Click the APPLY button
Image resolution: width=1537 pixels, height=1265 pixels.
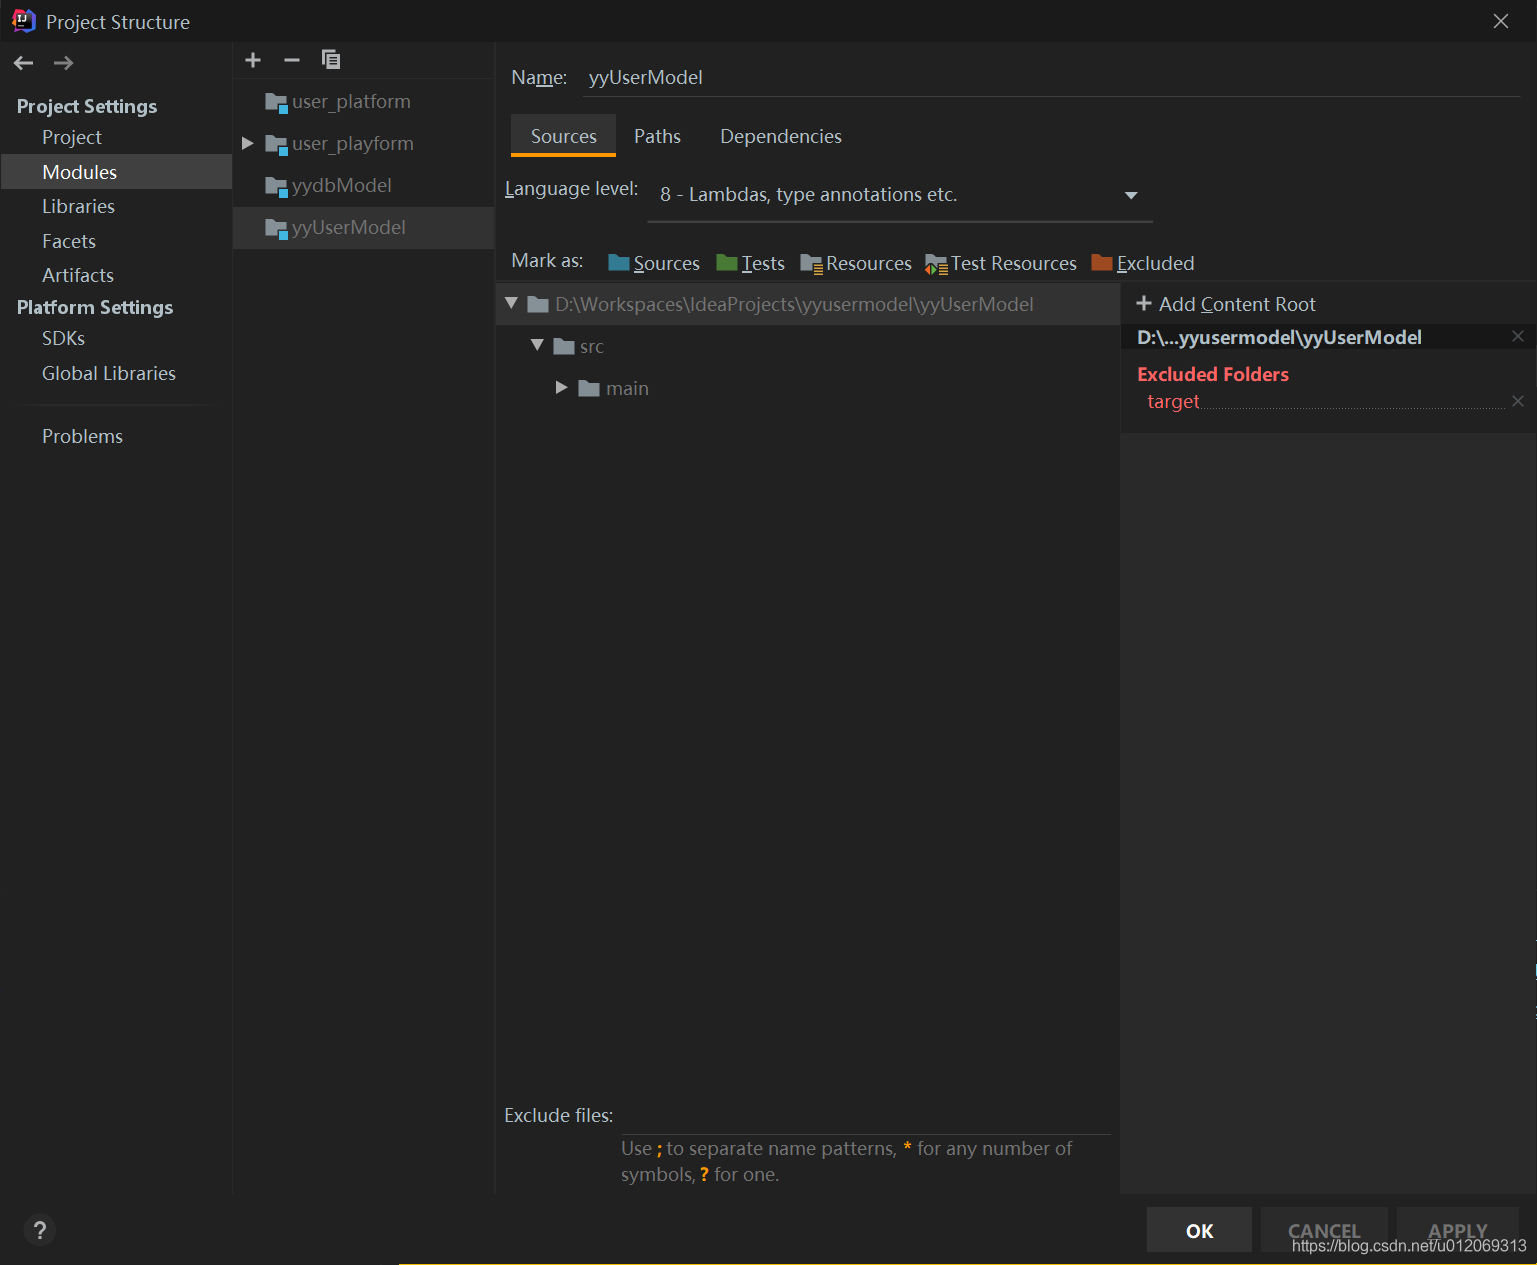click(x=1458, y=1230)
